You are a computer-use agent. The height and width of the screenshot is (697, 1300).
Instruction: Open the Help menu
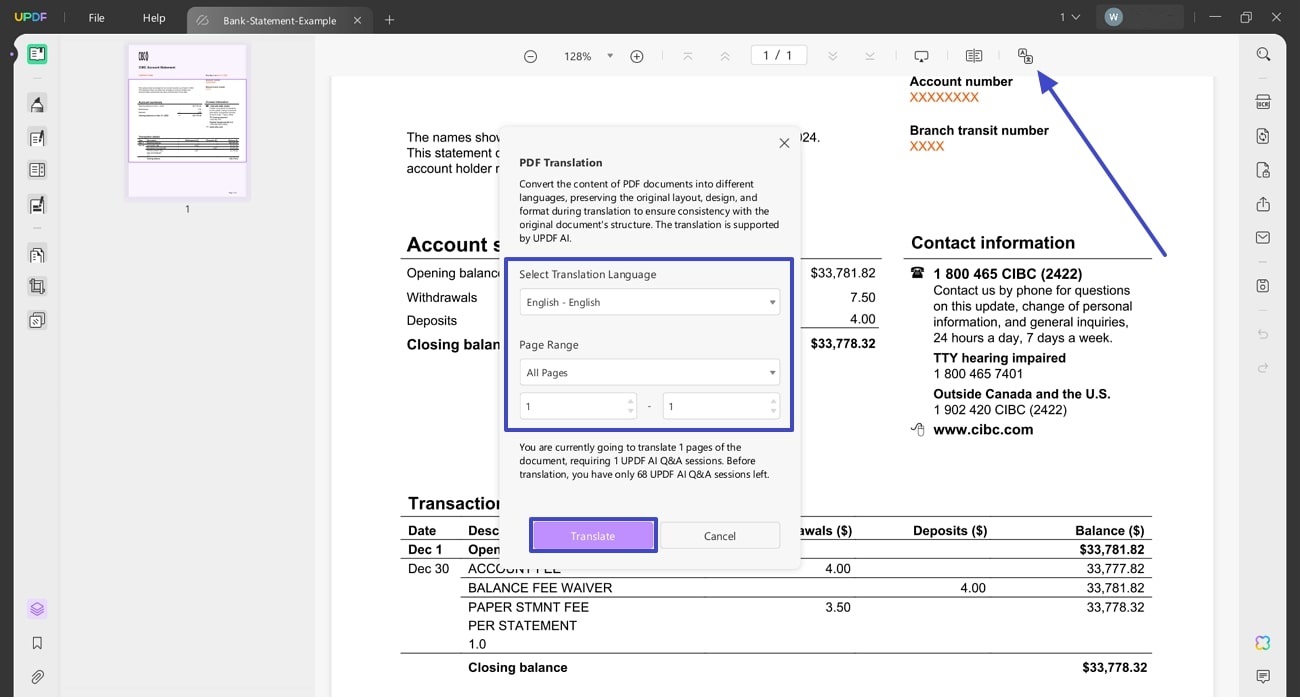[154, 18]
